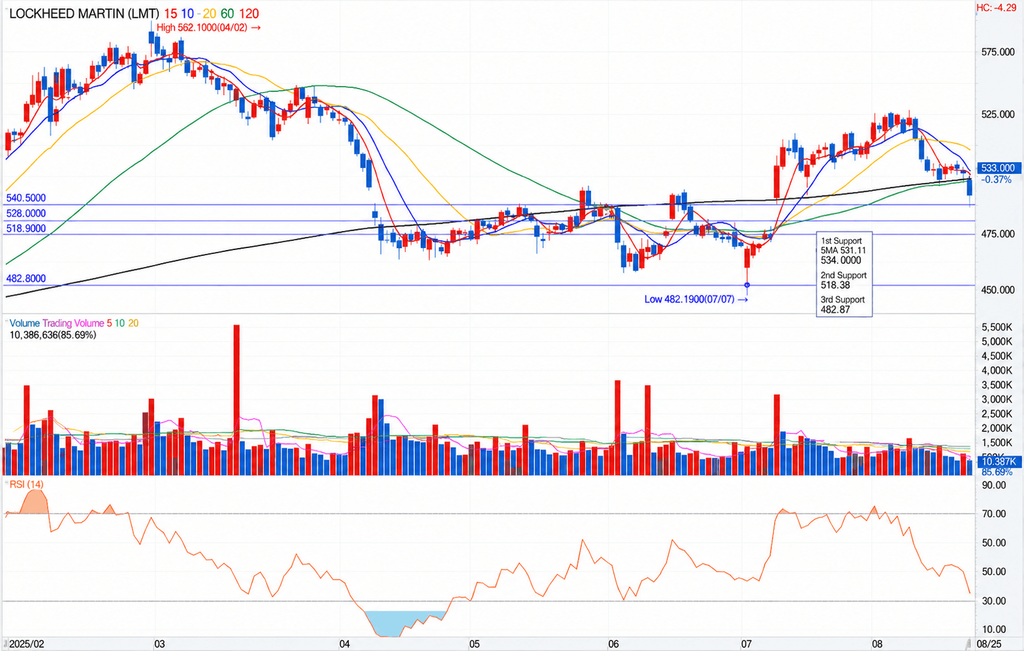The height and width of the screenshot is (651, 1024).
Task: Click the HC: -4.29 readout
Action: pos(997,8)
